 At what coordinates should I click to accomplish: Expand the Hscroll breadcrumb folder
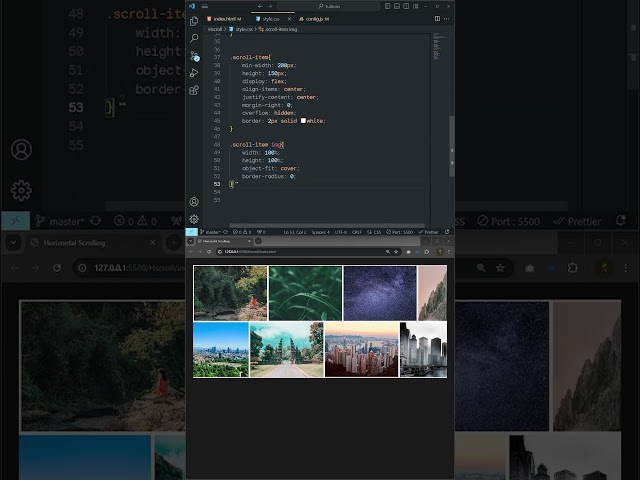[215, 29]
